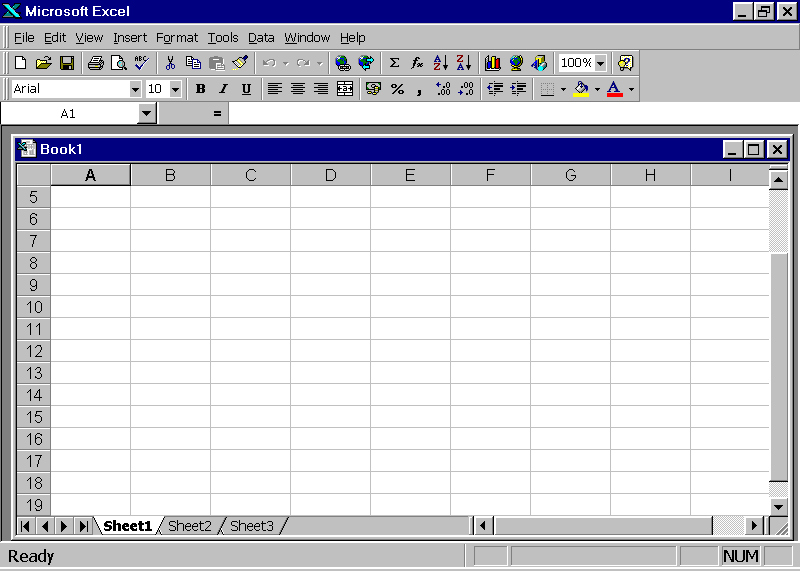Open the Format menu
This screenshot has height=571, width=800.
click(x=177, y=38)
